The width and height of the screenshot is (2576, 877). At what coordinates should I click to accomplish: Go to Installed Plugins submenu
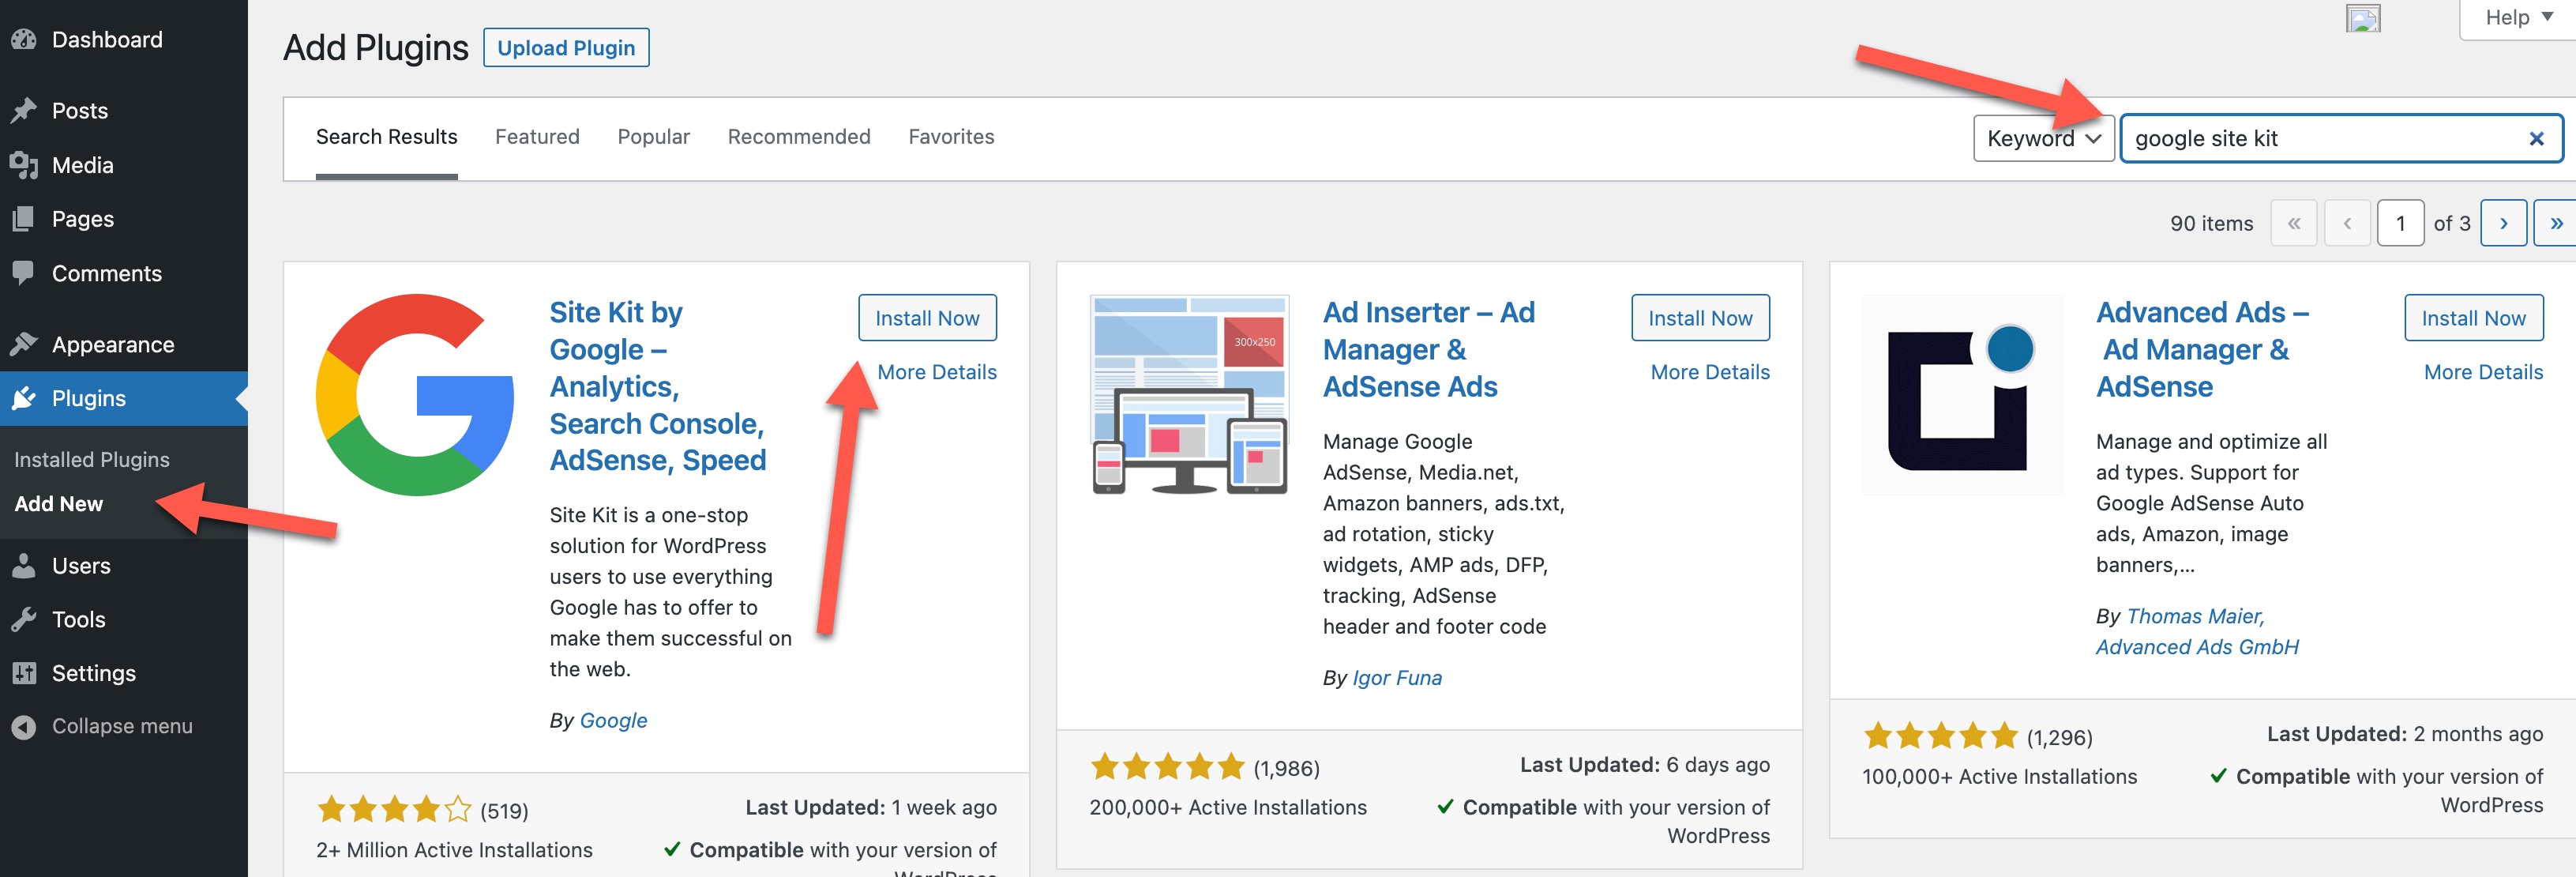(92, 459)
